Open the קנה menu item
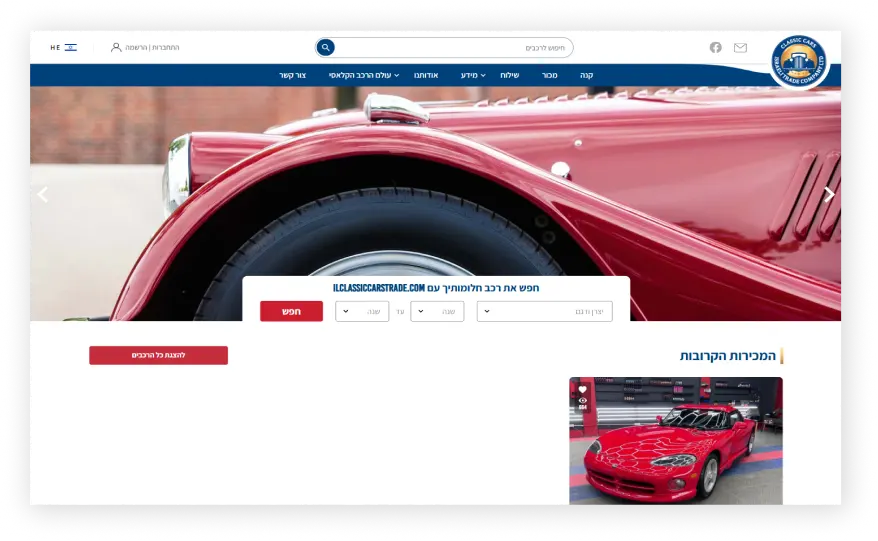 pyautogui.click(x=586, y=75)
